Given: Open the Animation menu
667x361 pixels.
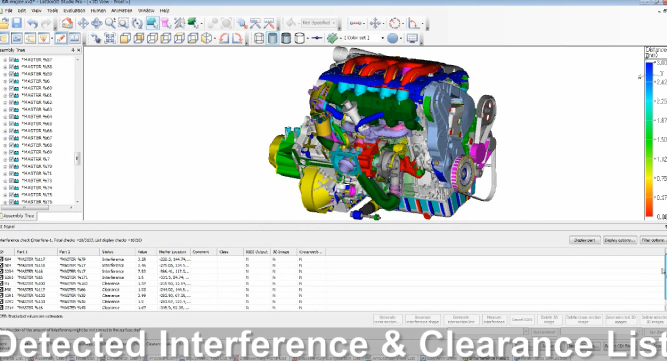Looking at the screenshot, I should pyautogui.click(x=122, y=10).
